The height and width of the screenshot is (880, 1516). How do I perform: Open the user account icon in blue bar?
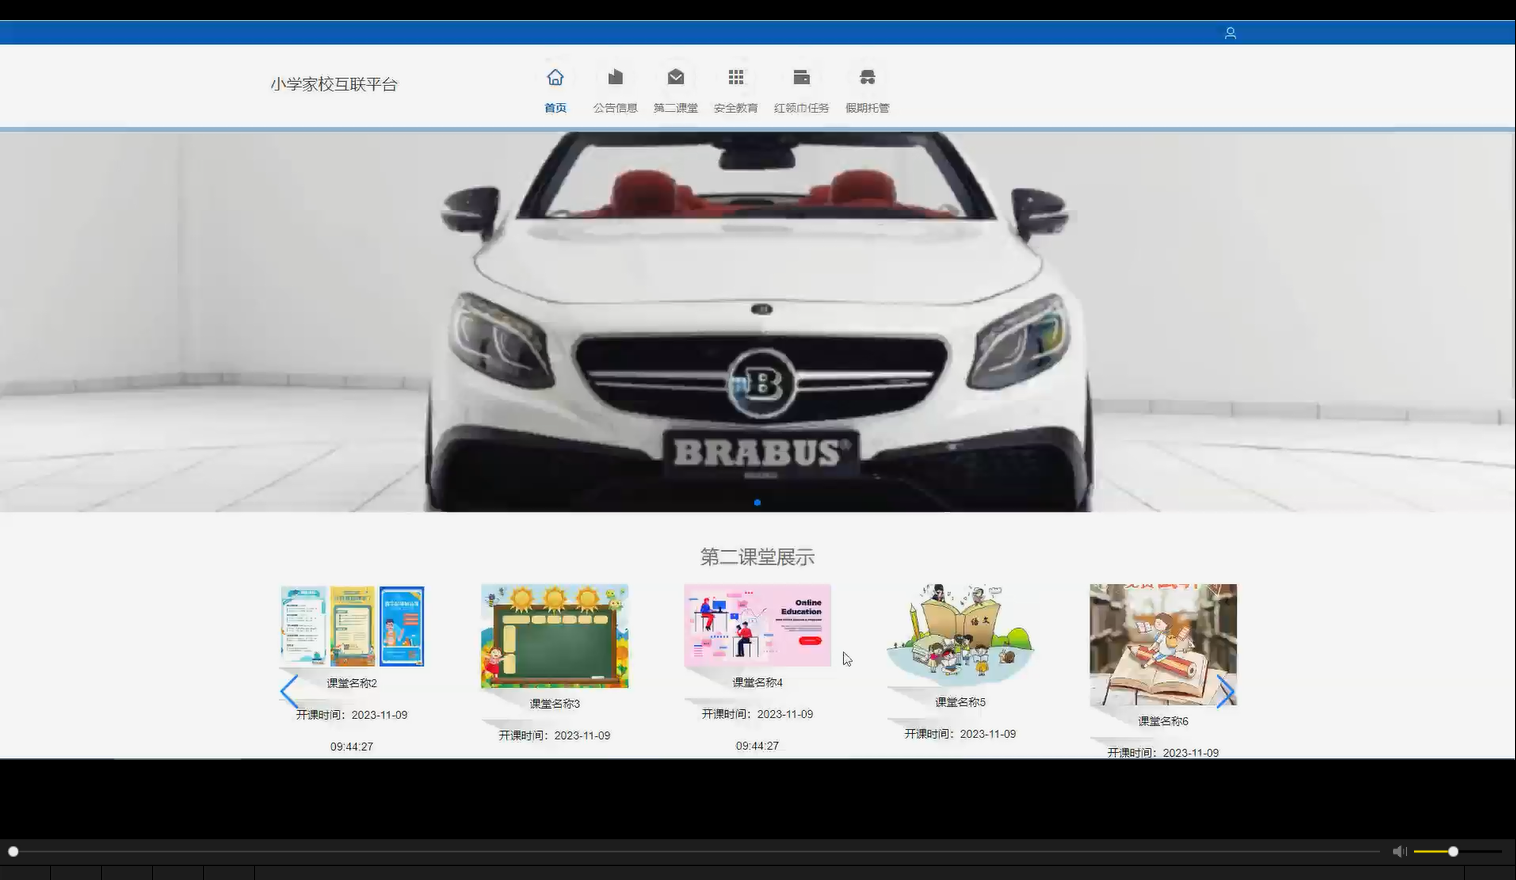tap(1230, 33)
